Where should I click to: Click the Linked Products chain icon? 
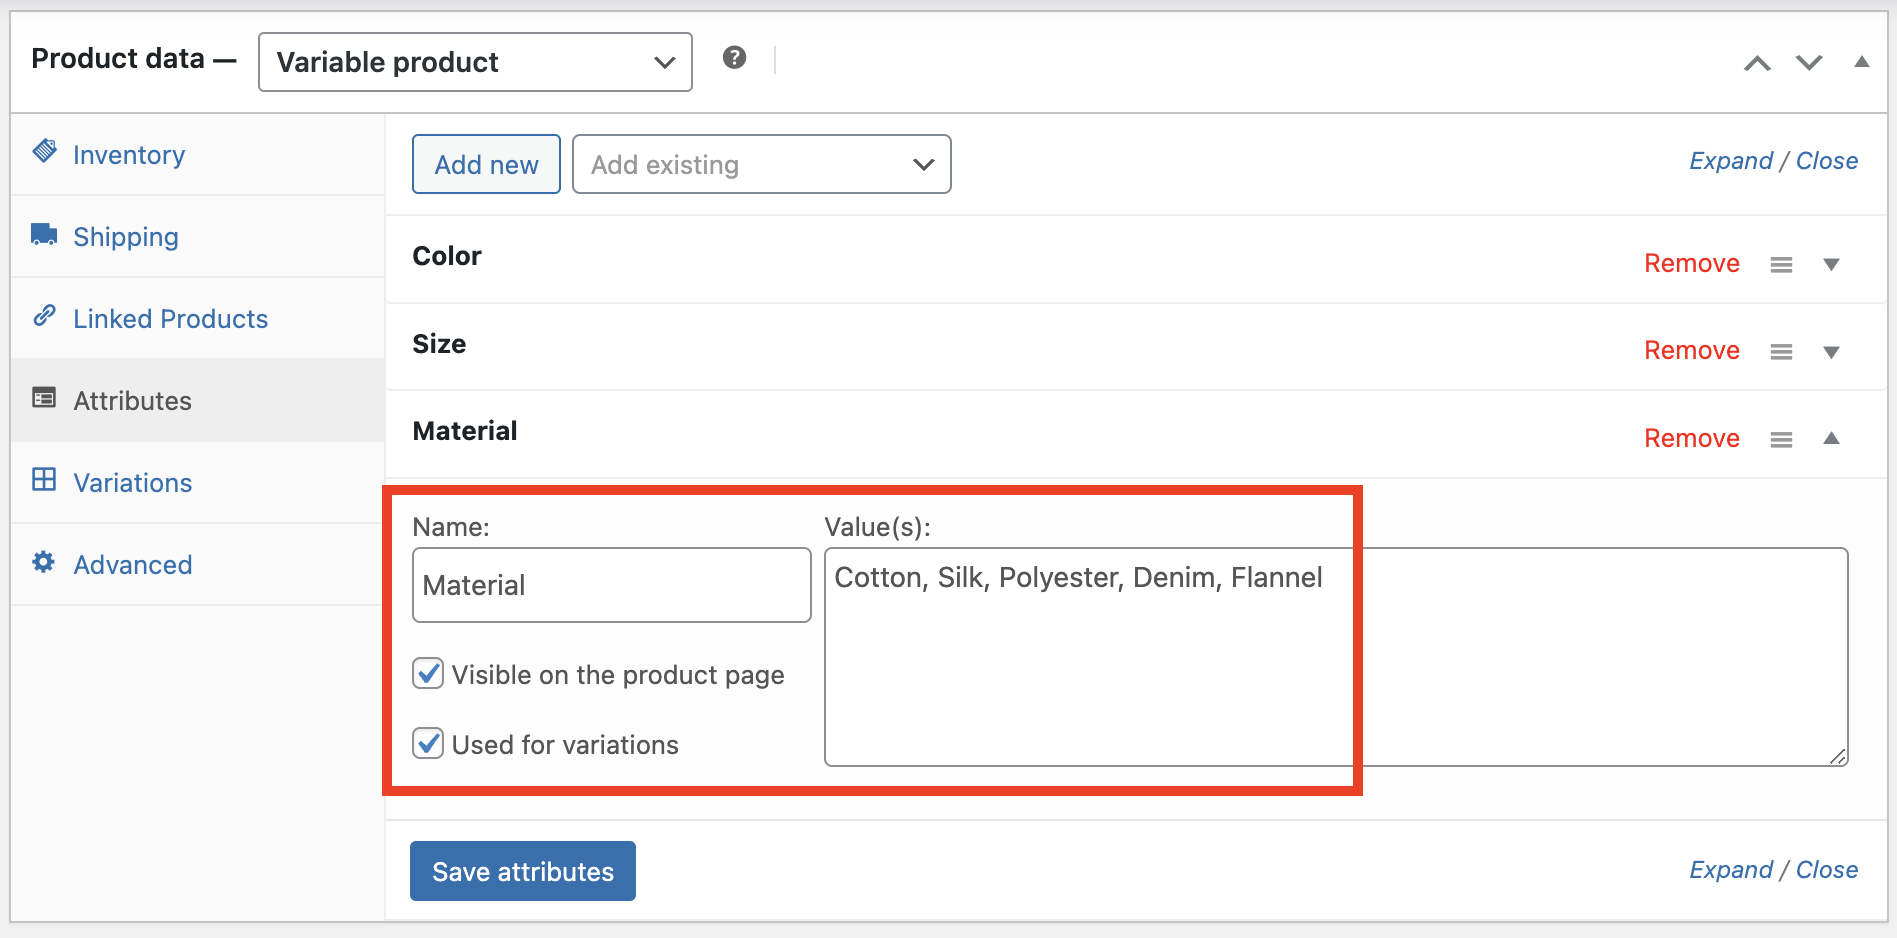pos(44,315)
